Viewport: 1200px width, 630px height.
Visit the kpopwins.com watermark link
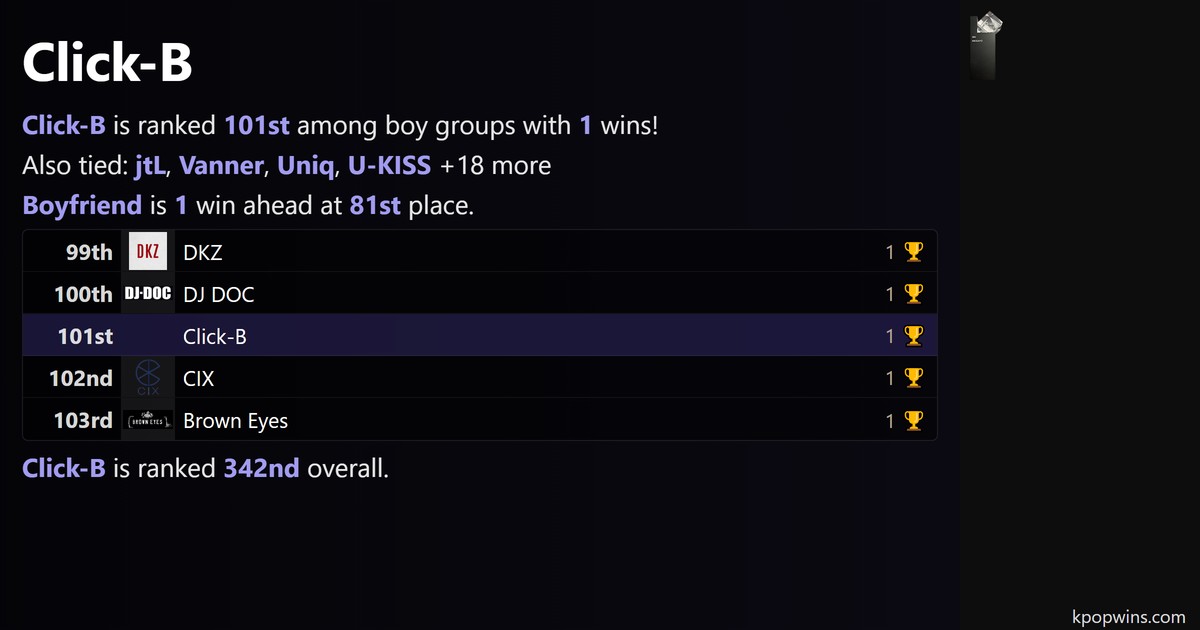[1127, 617]
